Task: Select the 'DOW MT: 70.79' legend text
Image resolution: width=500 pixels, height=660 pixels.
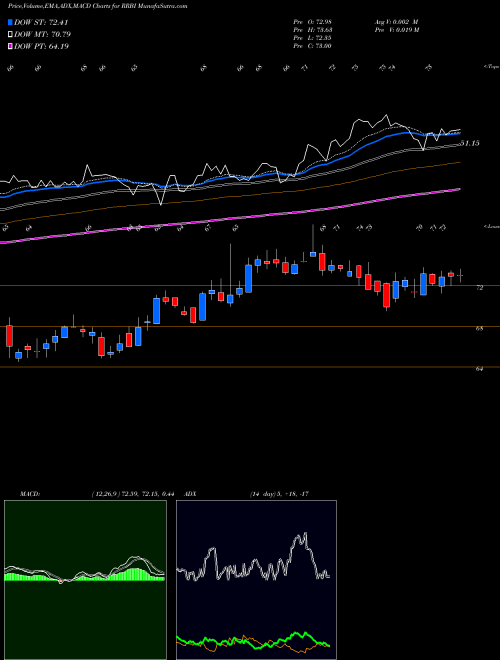Action: 43,35
